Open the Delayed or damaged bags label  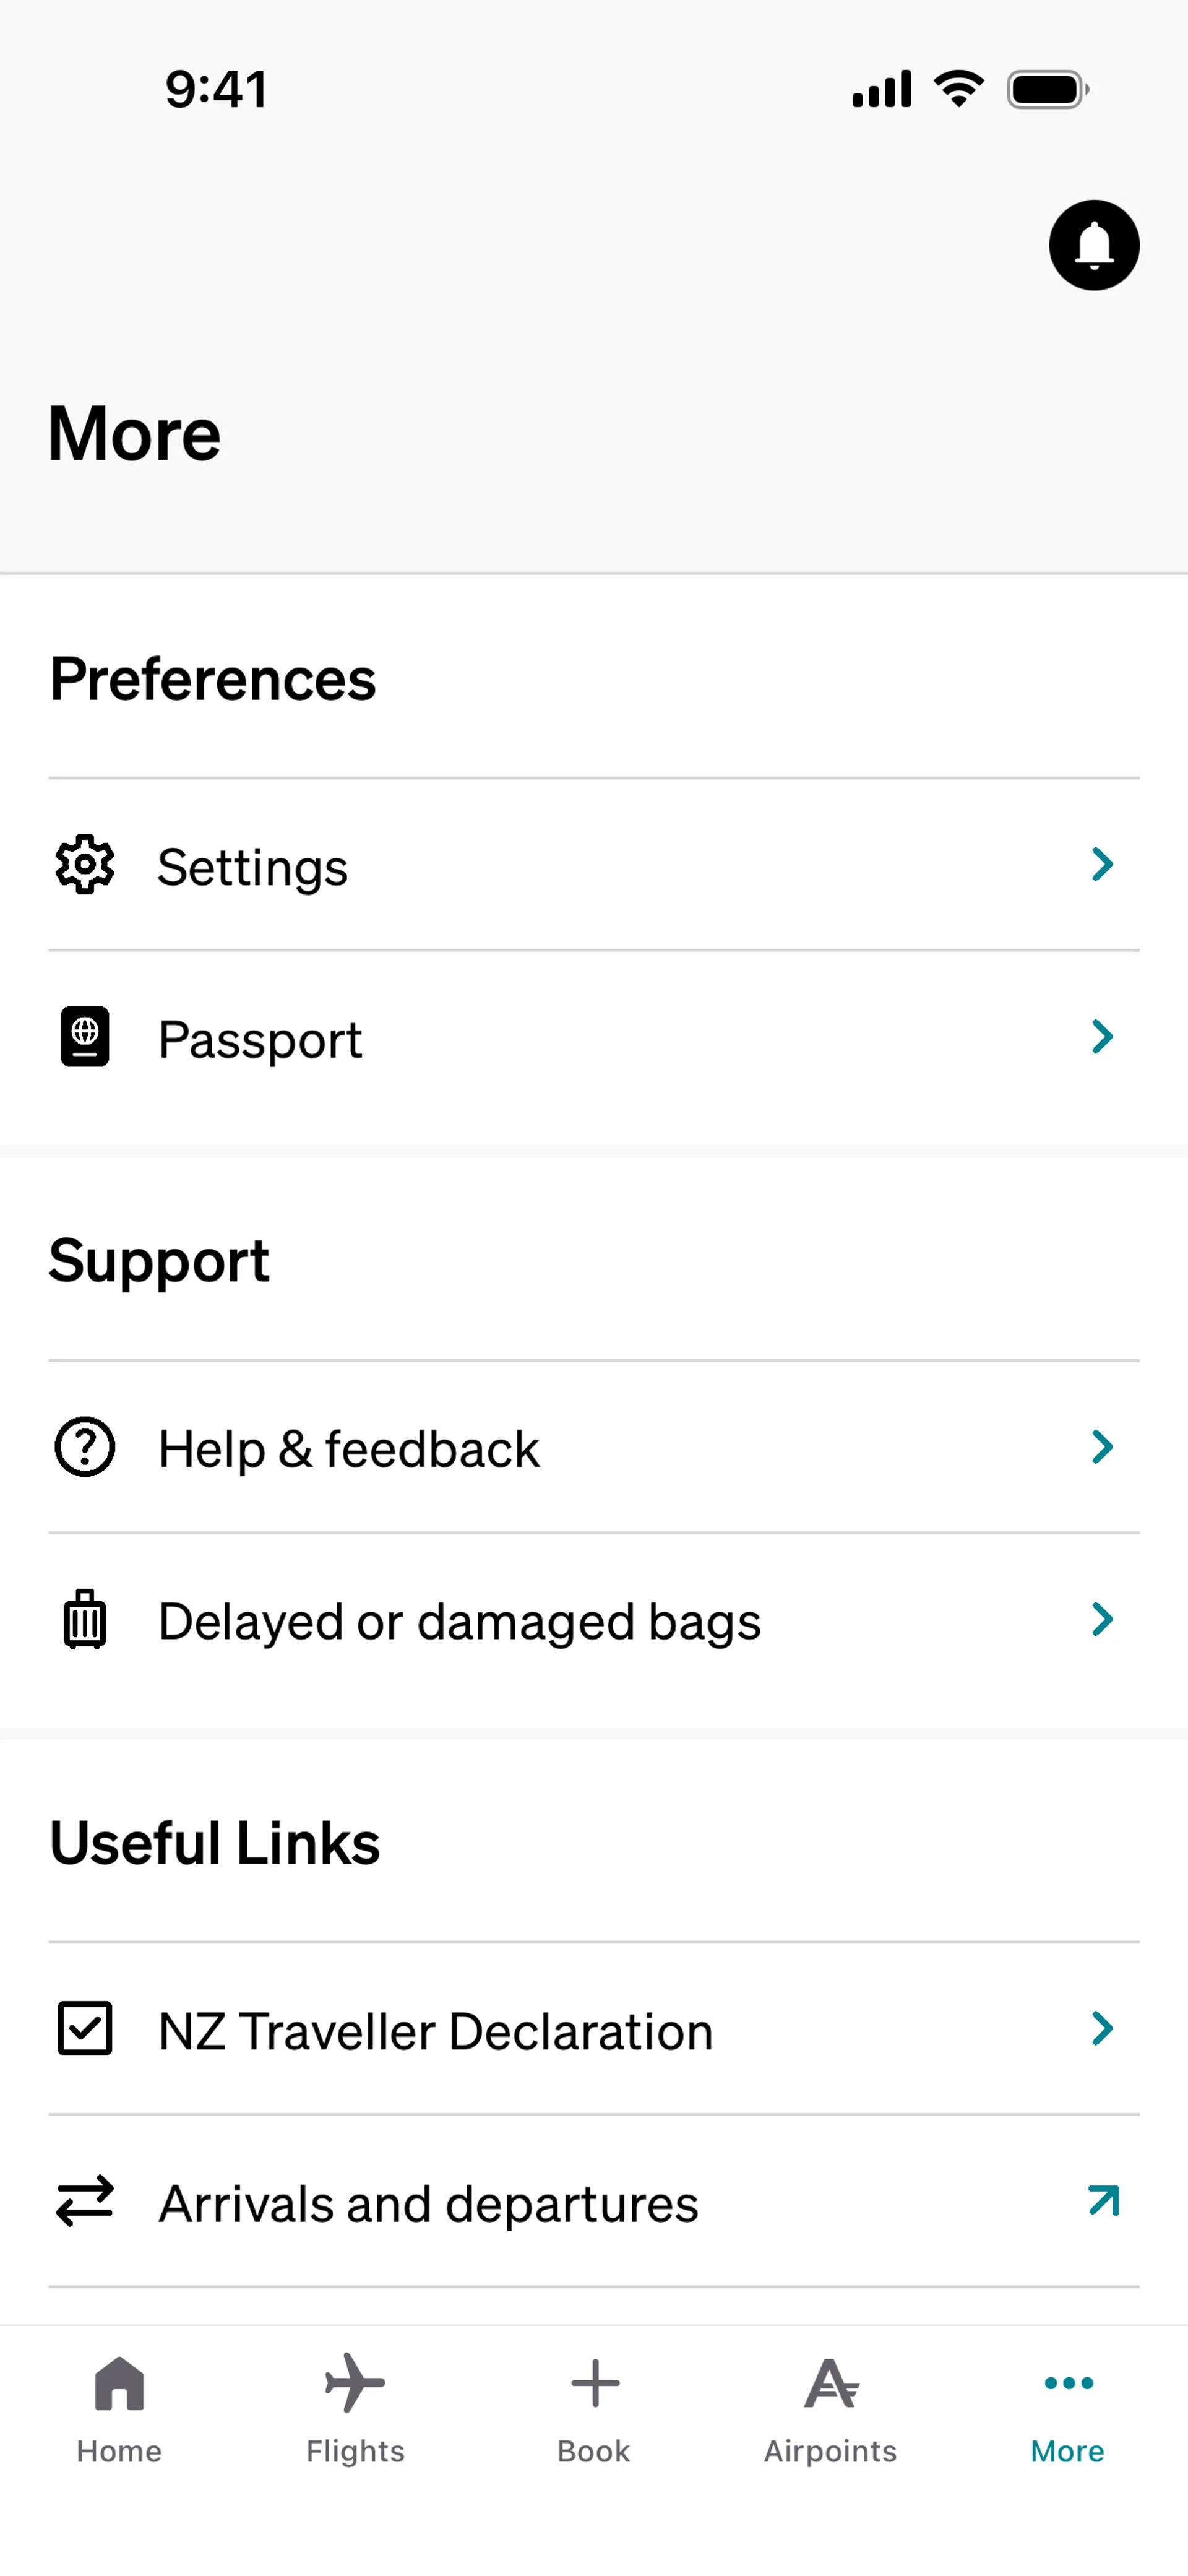pos(460,1621)
